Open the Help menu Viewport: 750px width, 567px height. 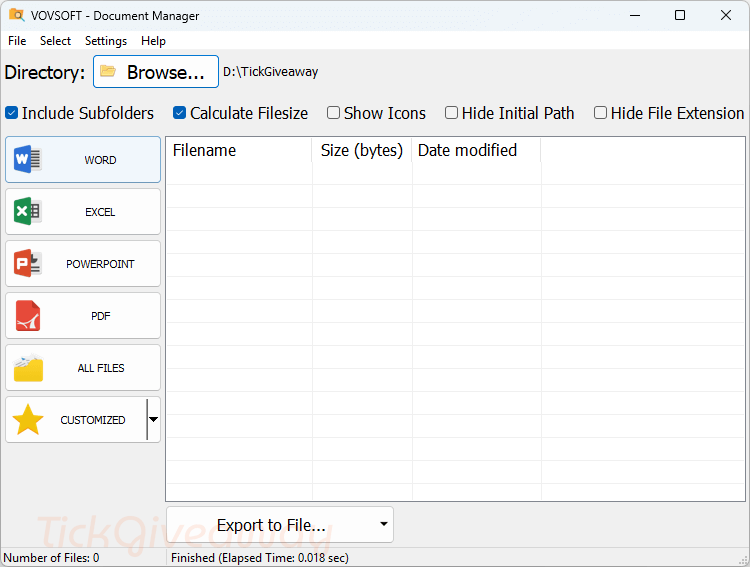pos(153,41)
